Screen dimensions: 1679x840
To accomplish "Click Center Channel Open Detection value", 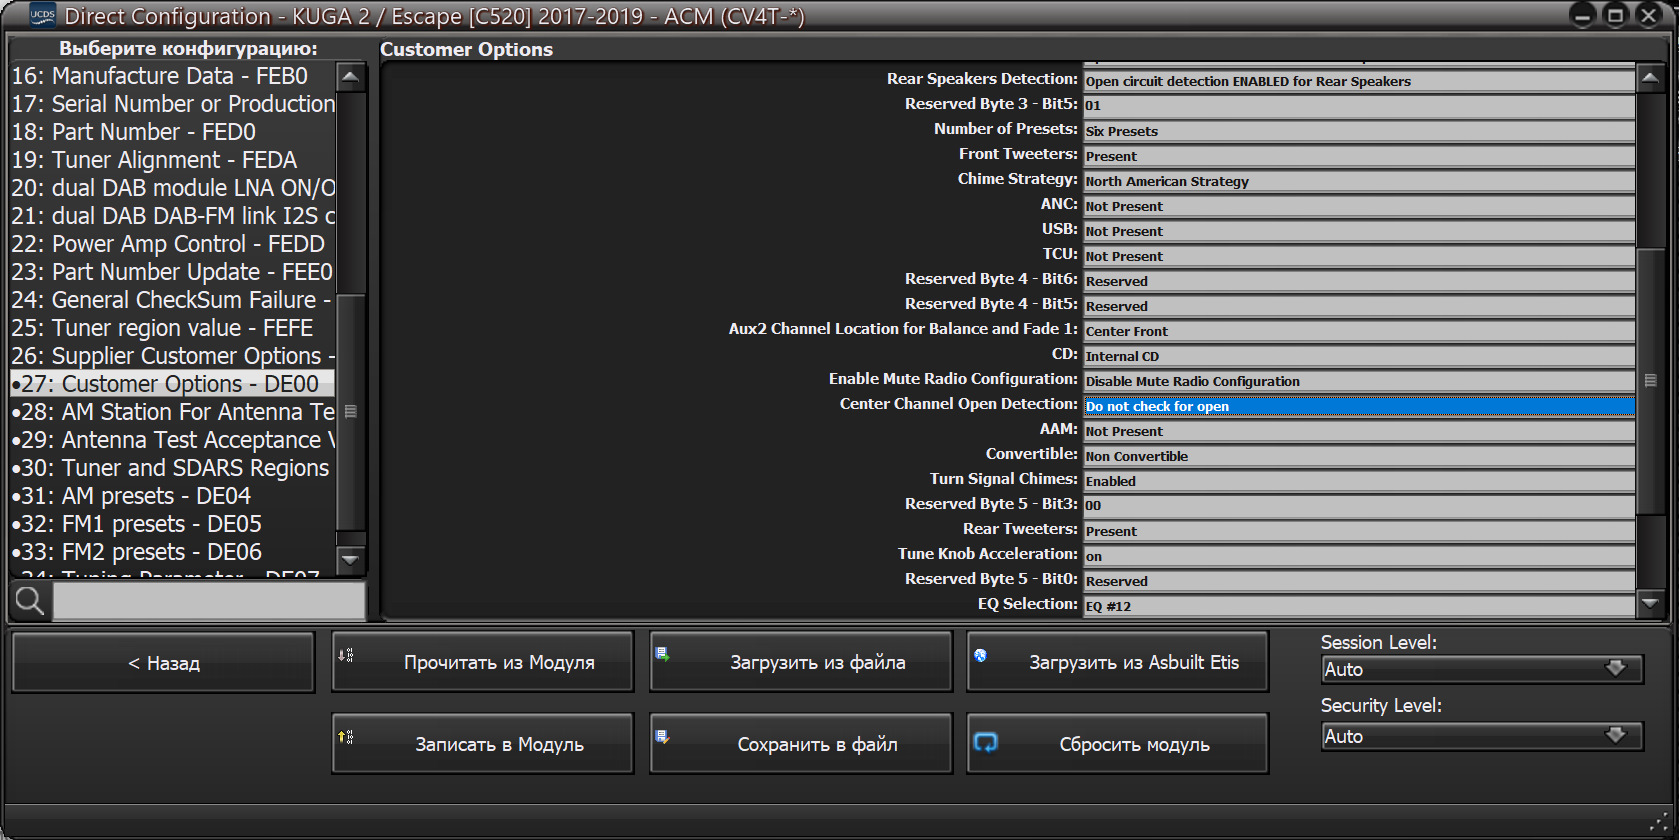I will tap(1359, 406).
